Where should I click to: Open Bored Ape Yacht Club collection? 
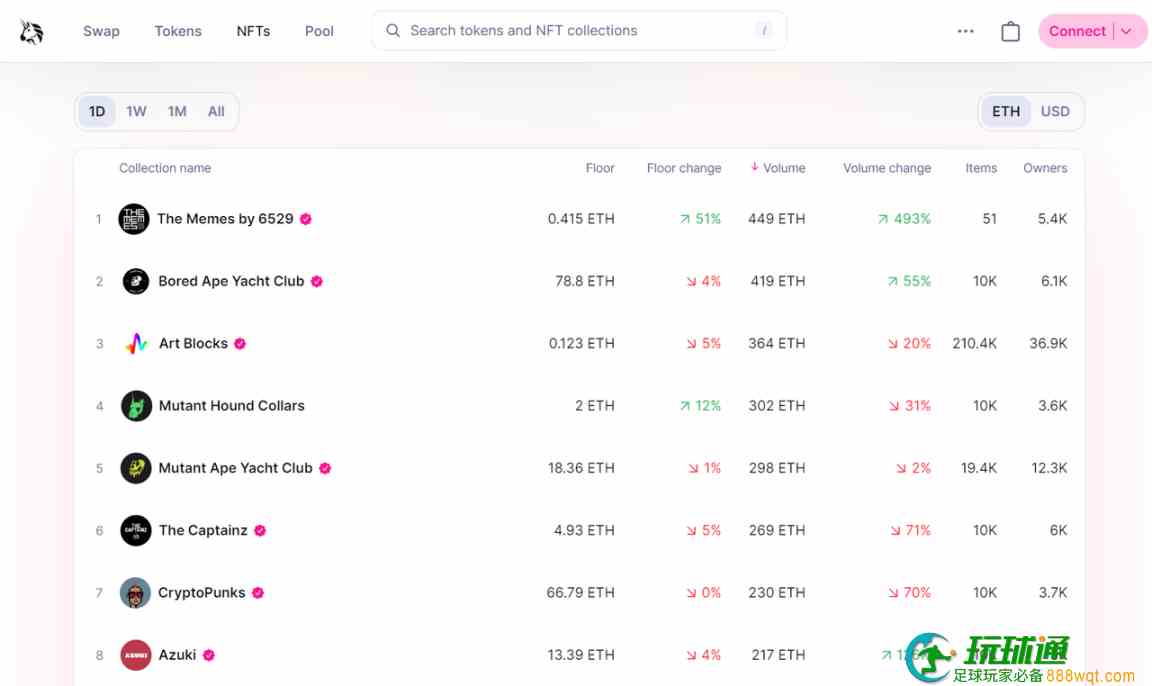[x=231, y=281]
